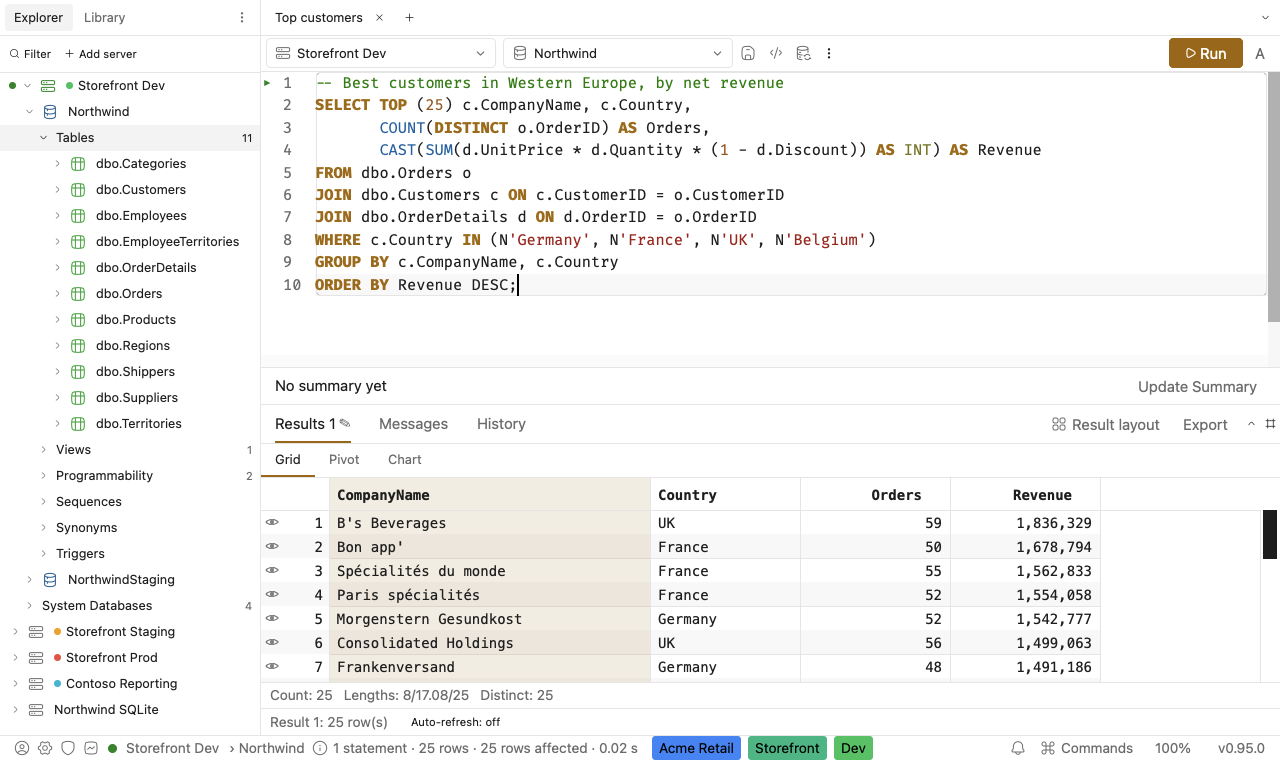Click the Acme Retail blue tag
Image resolution: width=1280 pixels, height=761 pixels.
coord(697,748)
